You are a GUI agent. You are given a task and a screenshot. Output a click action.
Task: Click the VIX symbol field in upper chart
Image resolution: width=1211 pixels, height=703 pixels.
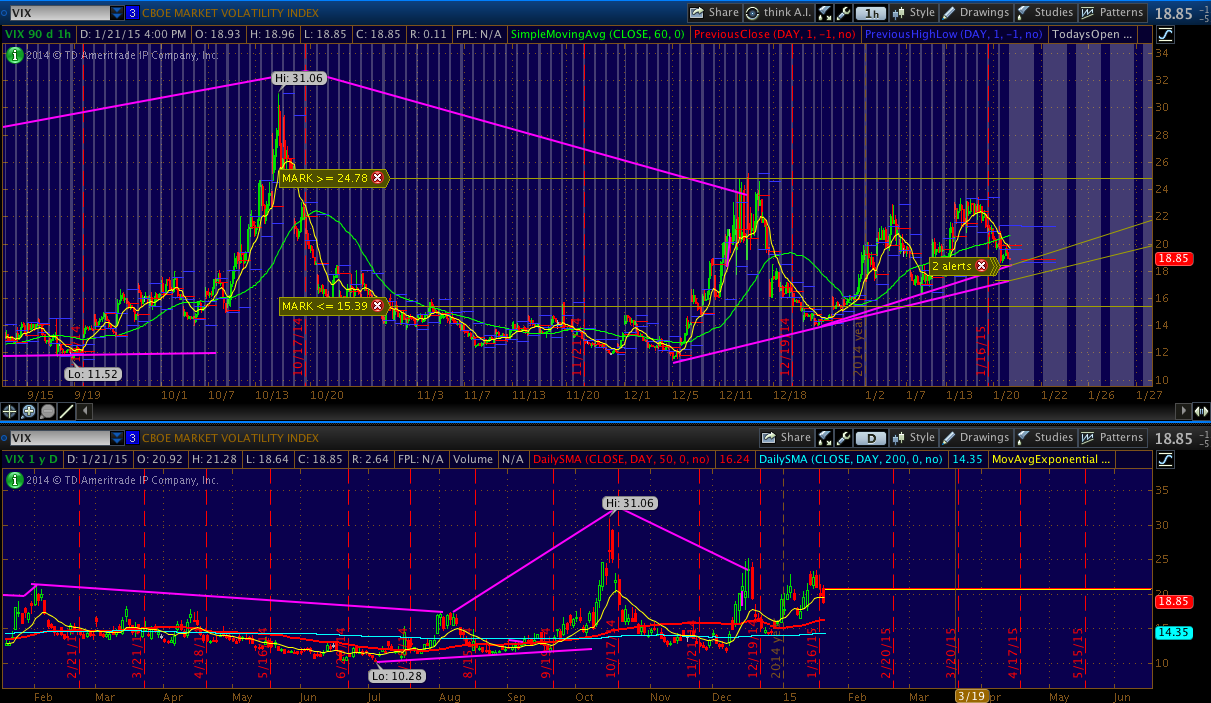(x=55, y=13)
